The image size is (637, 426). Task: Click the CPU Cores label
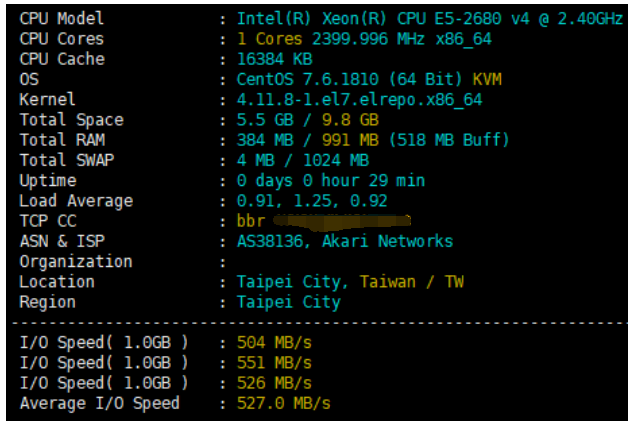tap(62, 39)
